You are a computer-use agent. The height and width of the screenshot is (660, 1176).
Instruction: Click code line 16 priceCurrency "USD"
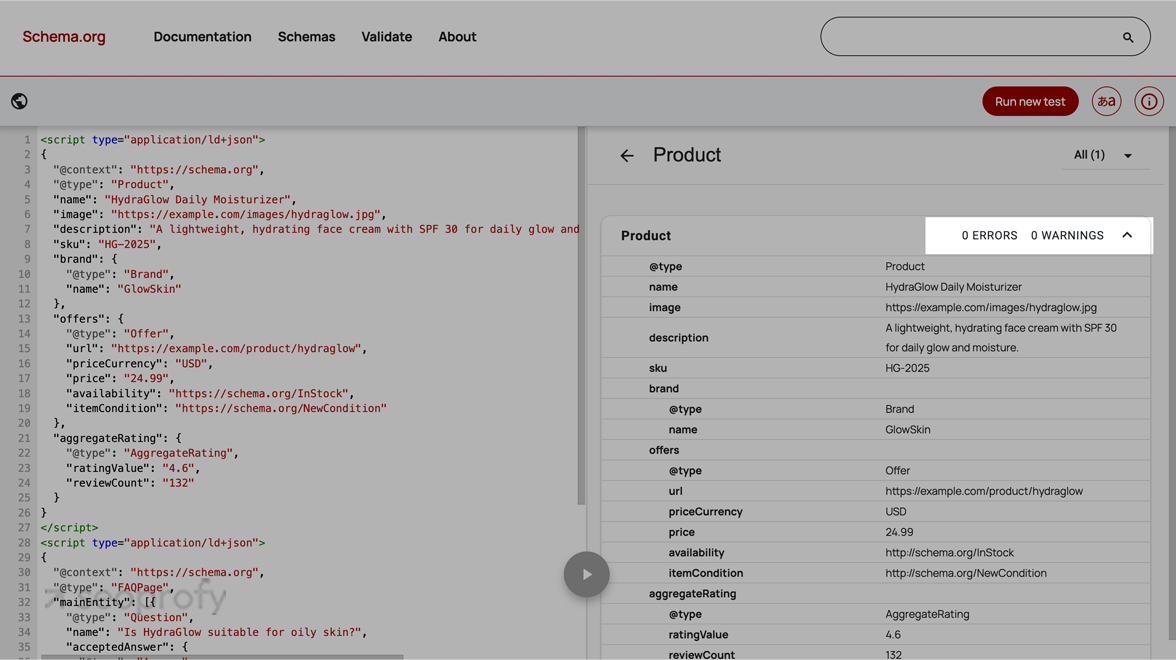point(140,364)
